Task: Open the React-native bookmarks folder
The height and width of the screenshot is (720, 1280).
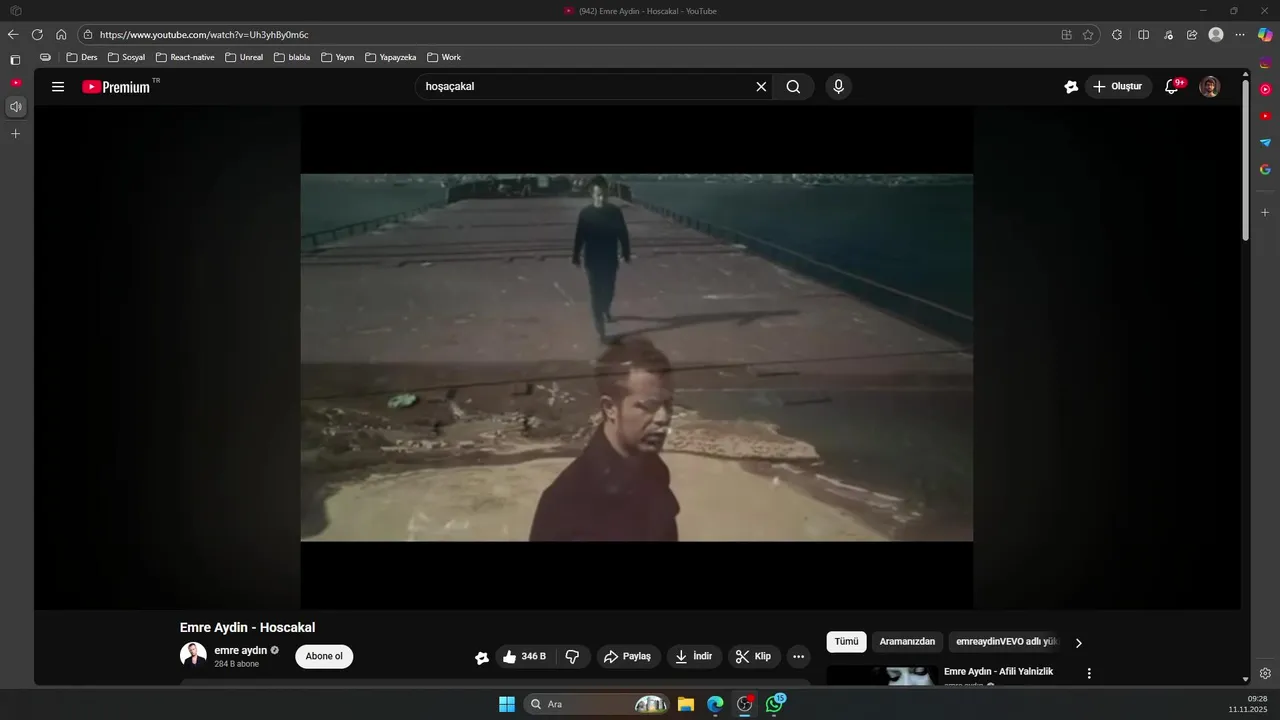Action: pyautogui.click(x=185, y=57)
